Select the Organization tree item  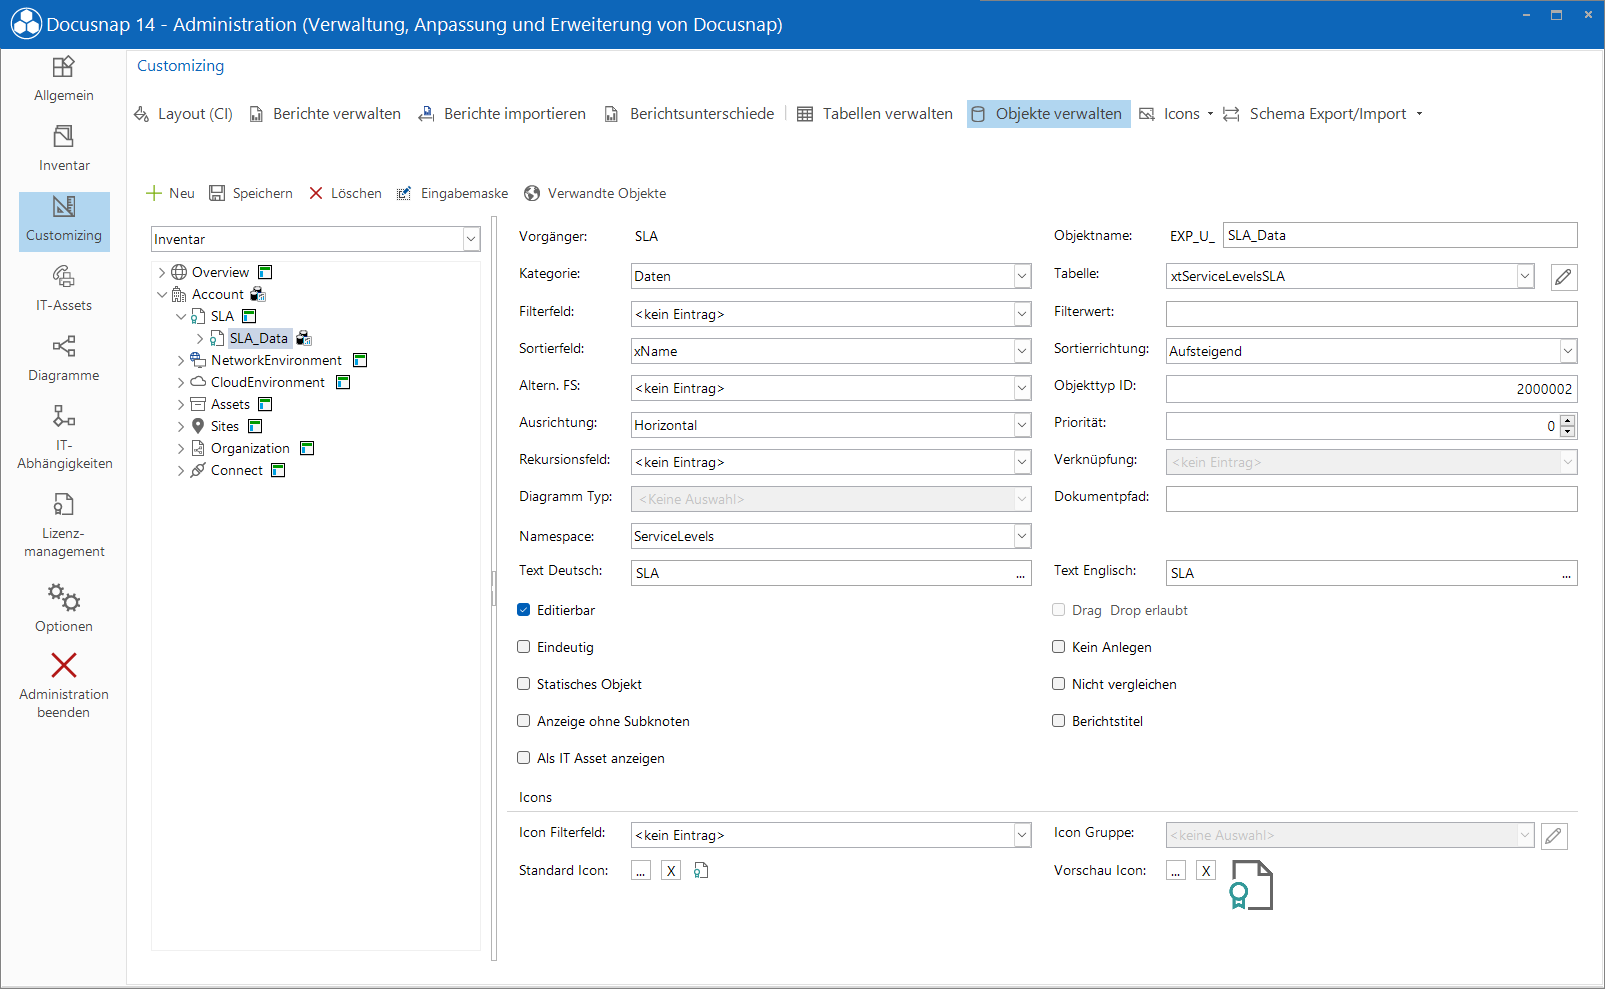coord(250,449)
